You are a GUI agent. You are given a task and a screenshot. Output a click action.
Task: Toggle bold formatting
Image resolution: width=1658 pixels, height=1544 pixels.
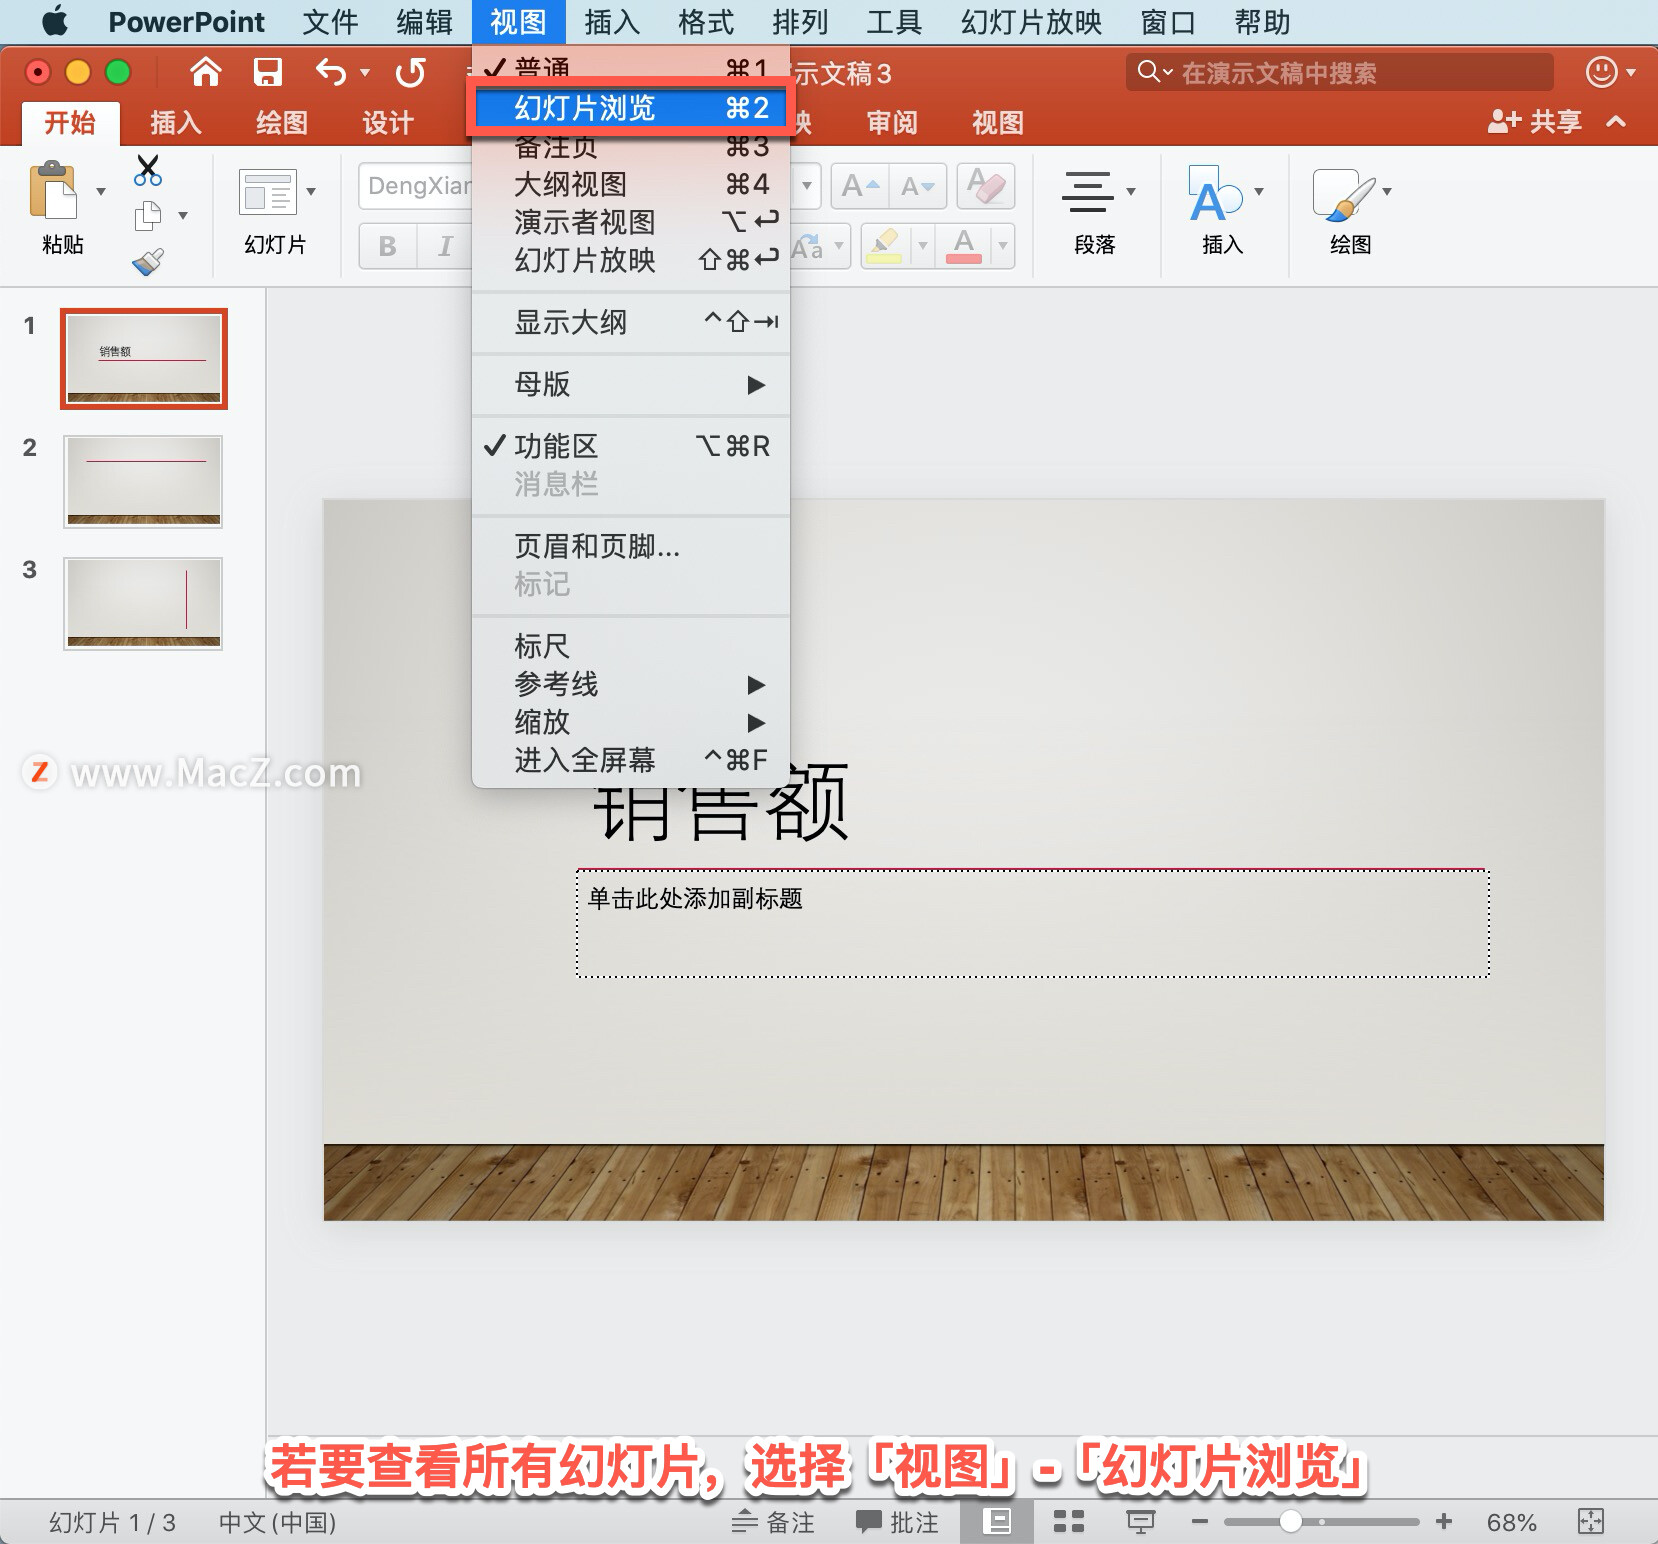[388, 246]
